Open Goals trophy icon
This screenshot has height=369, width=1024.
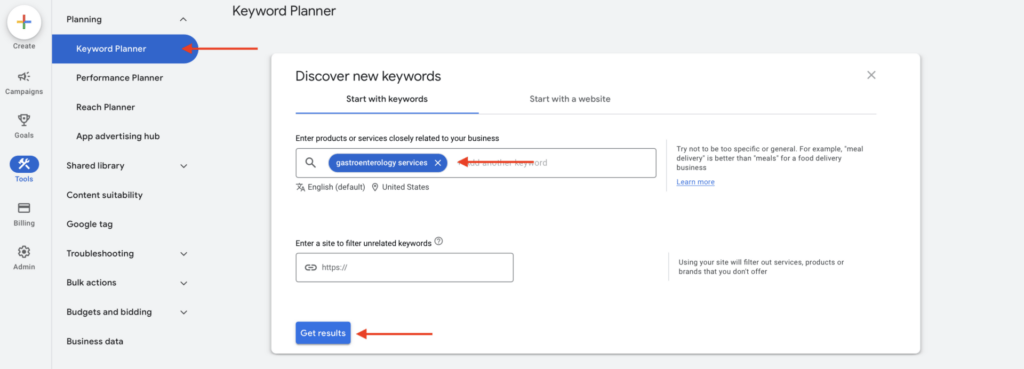pos(24,120)
